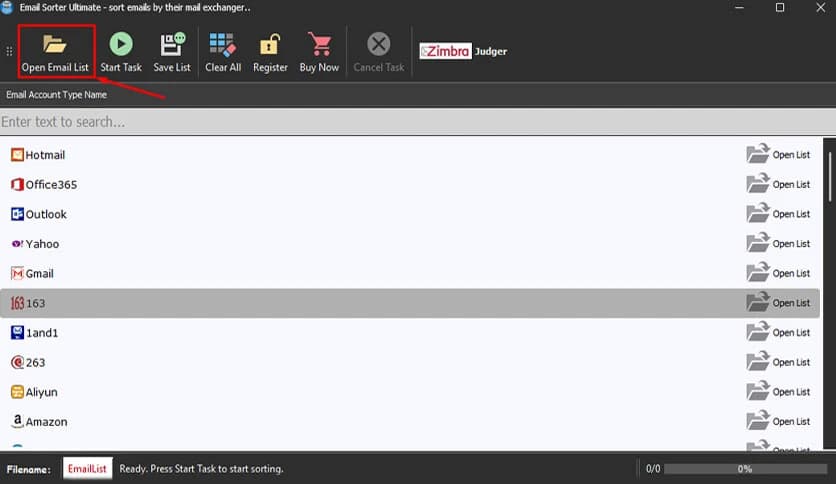Screen dimensions: 836x484
Task: Open List for Gmail
Action: click(x=778, y=273)
